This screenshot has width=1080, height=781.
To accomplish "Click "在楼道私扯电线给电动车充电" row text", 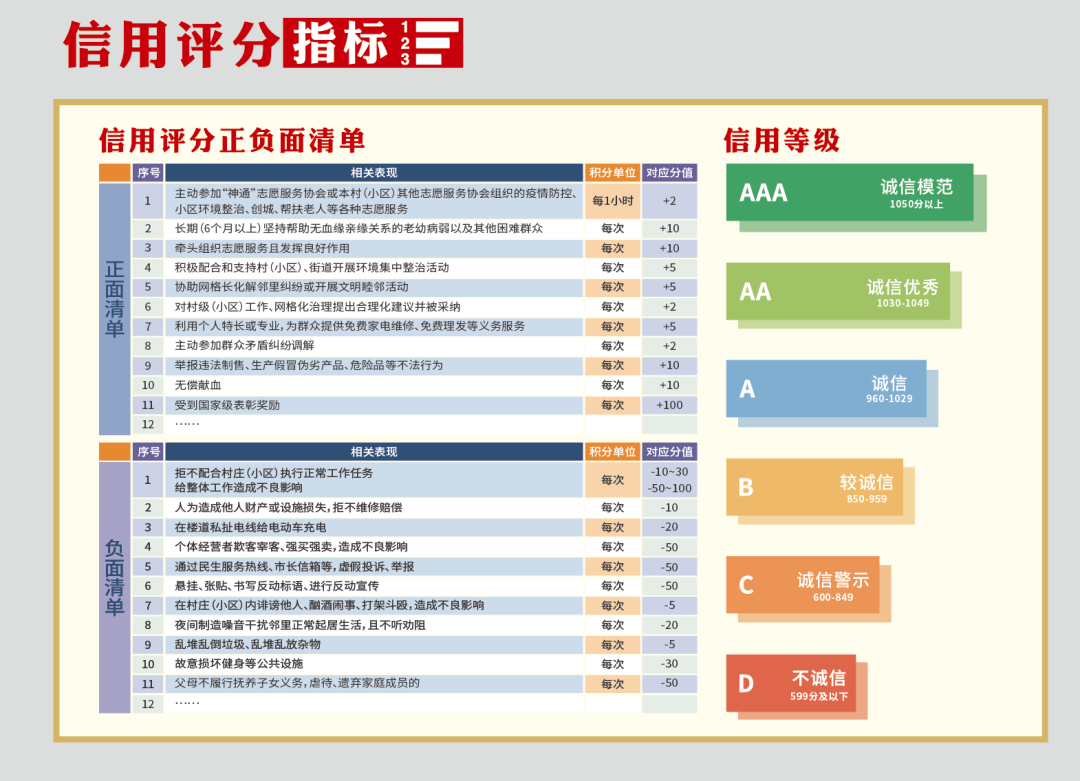I will point(250,528).
